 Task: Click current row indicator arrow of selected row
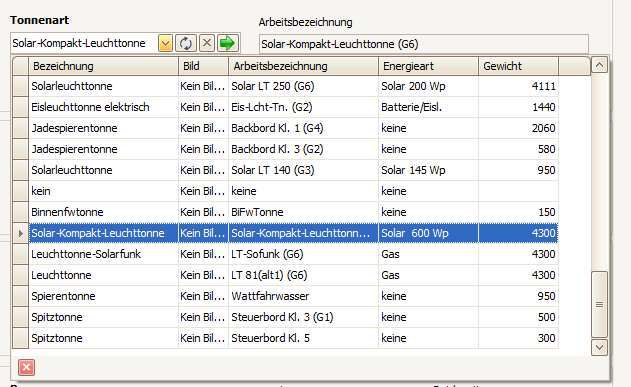21,233
